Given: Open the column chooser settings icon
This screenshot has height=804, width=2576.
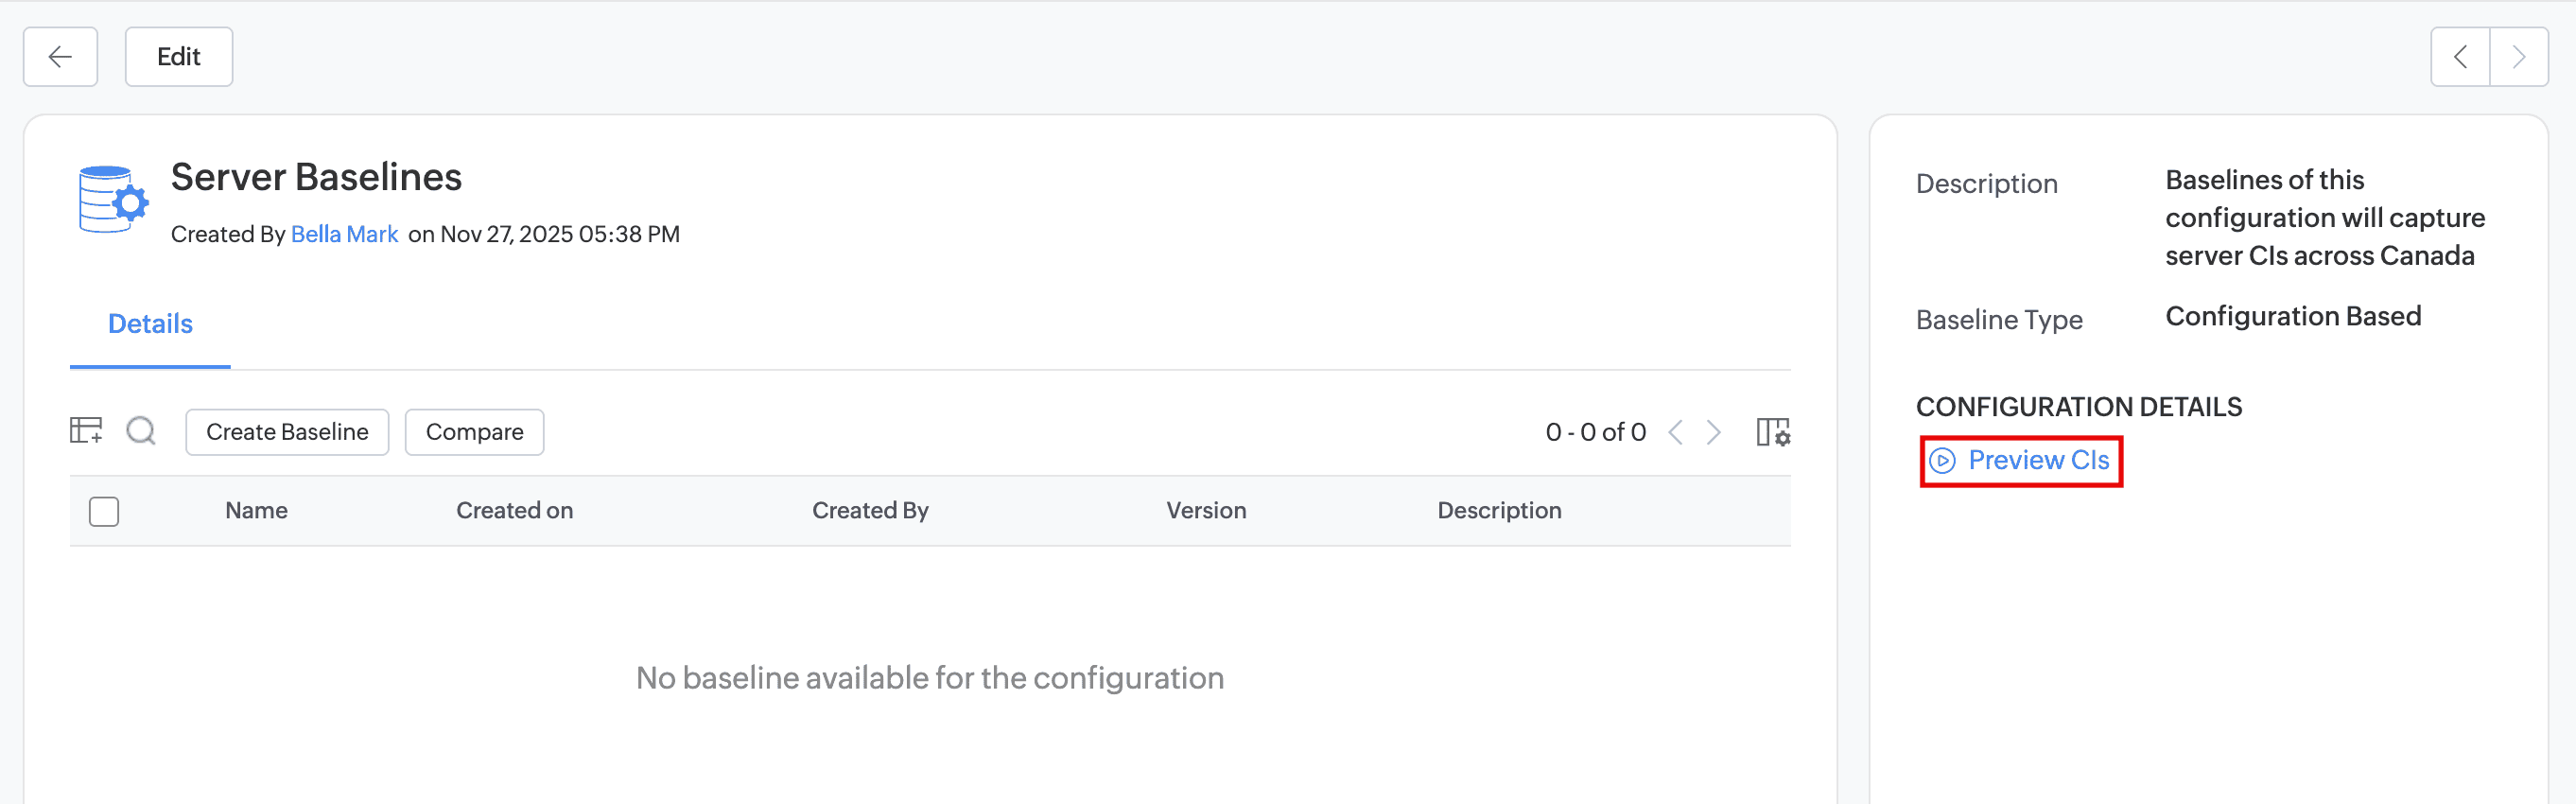Looking at the screenshot, I should click(1772, 432).
